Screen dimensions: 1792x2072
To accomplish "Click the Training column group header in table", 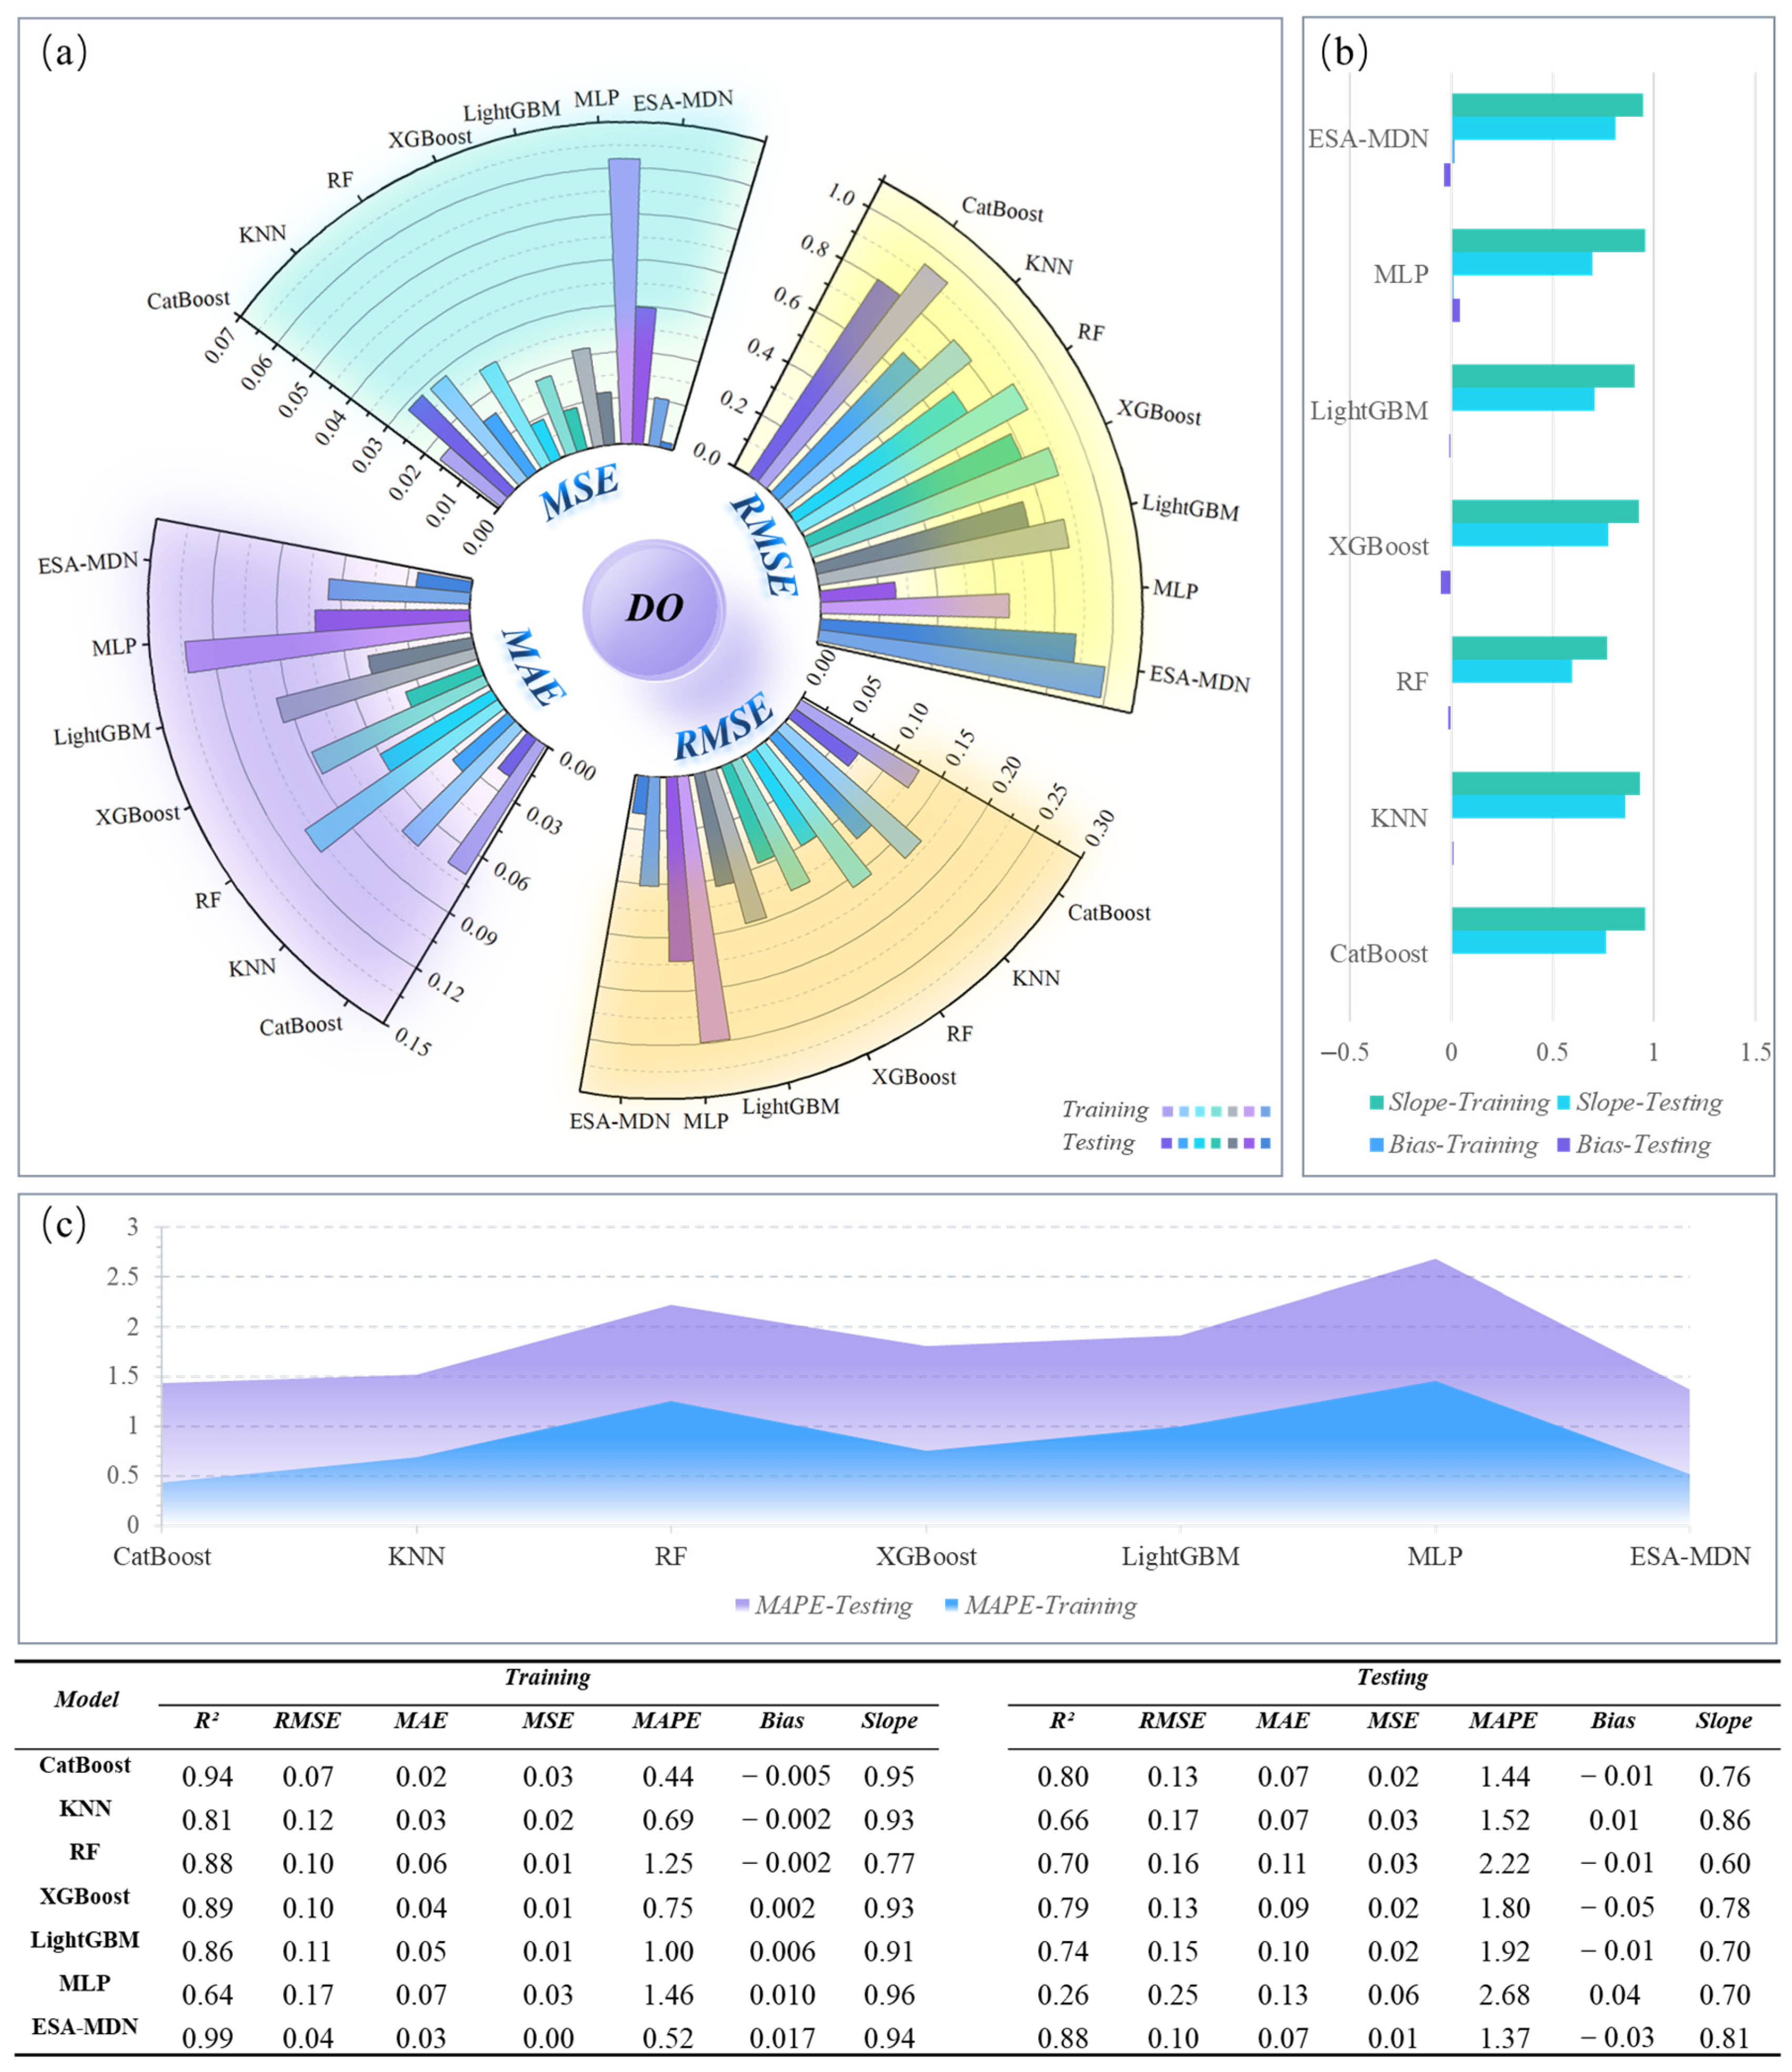I will click(x=547, y=1678).
